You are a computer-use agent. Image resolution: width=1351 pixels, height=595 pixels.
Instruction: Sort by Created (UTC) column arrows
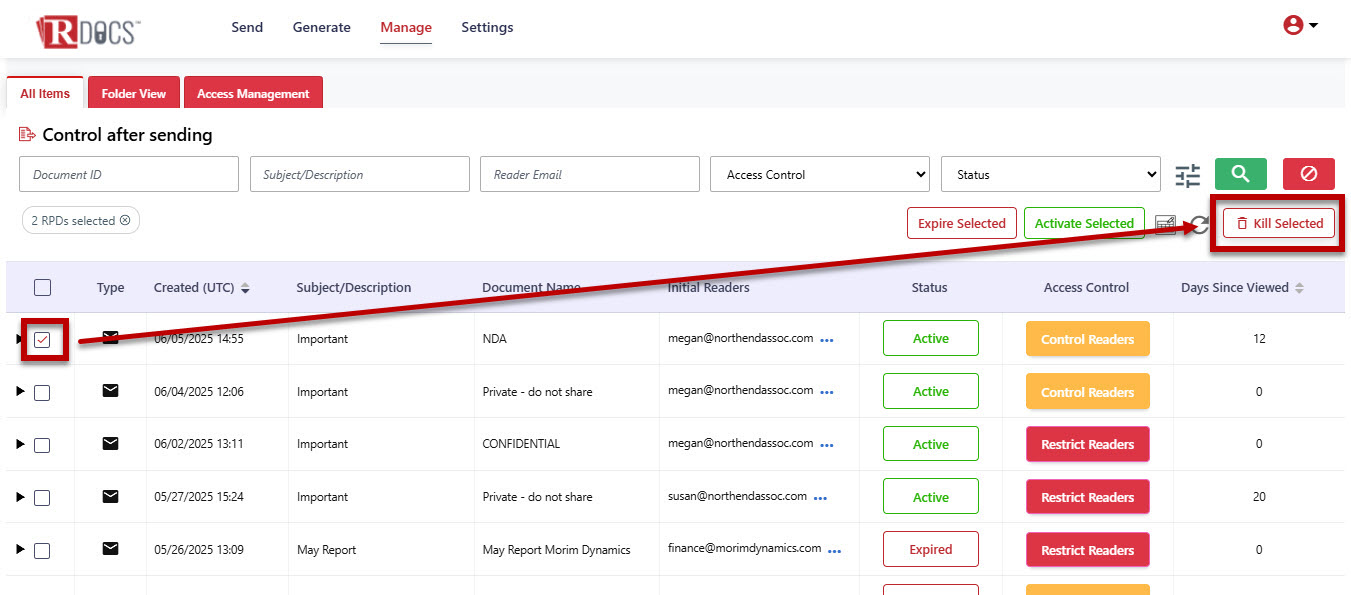(245, 288)
